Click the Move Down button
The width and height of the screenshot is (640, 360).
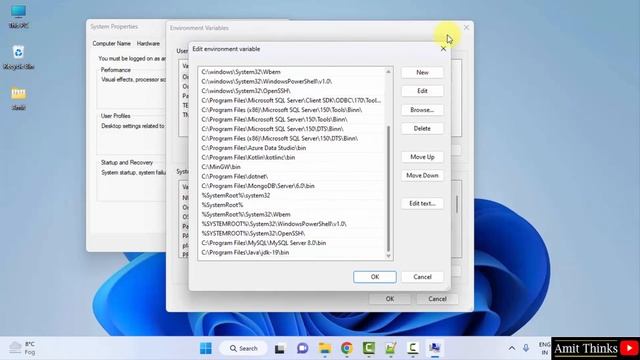pyautogui.click(x=422, y=176)
